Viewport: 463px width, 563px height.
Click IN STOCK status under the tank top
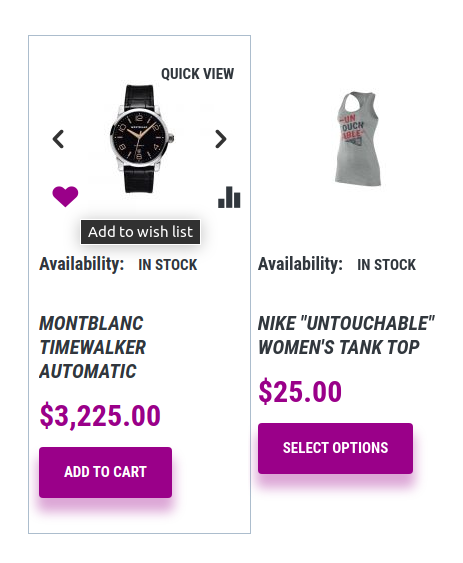click(386, 265)
